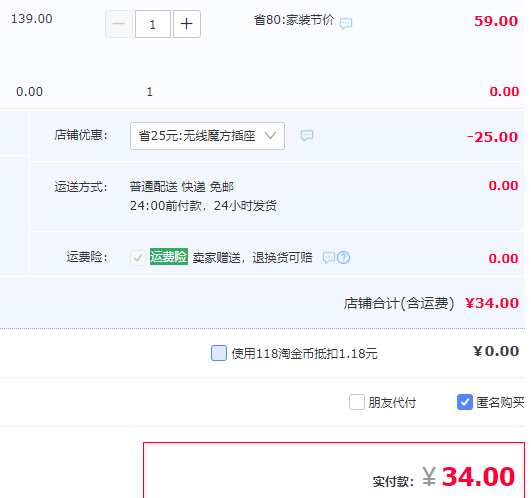
Task: Click the chevron arrow in 店铺优惠 dropdown
Action: (270, 136)
